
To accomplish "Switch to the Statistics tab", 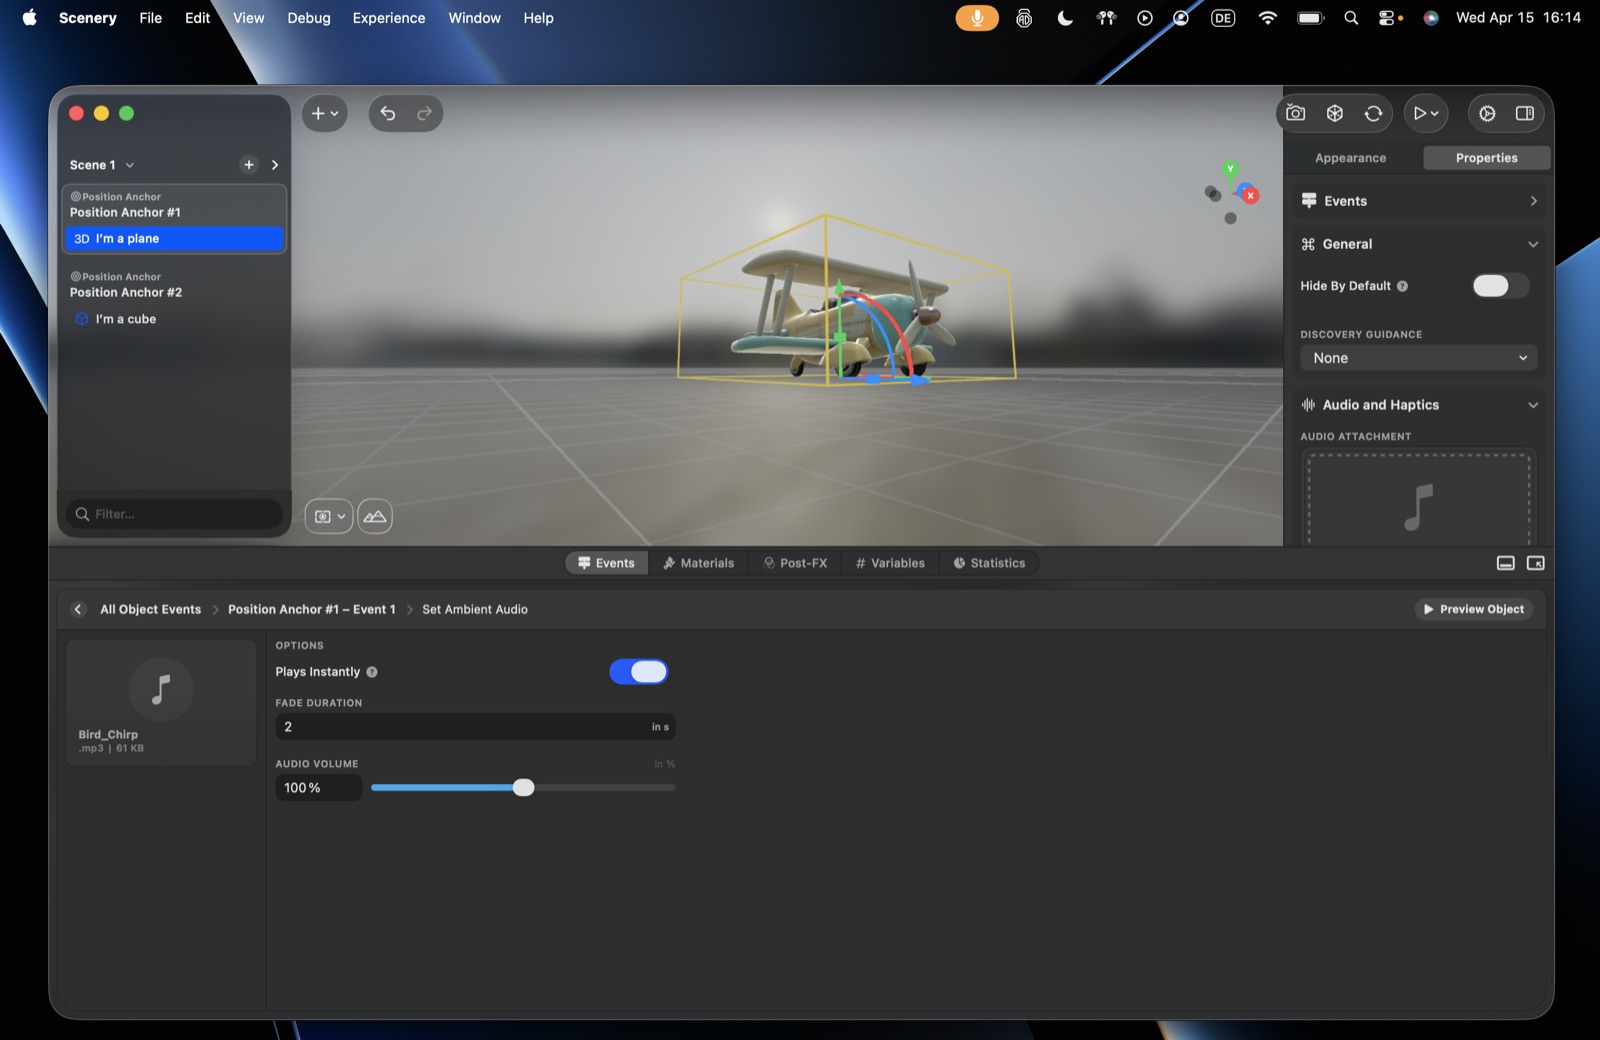I will (x=989, y=563).
